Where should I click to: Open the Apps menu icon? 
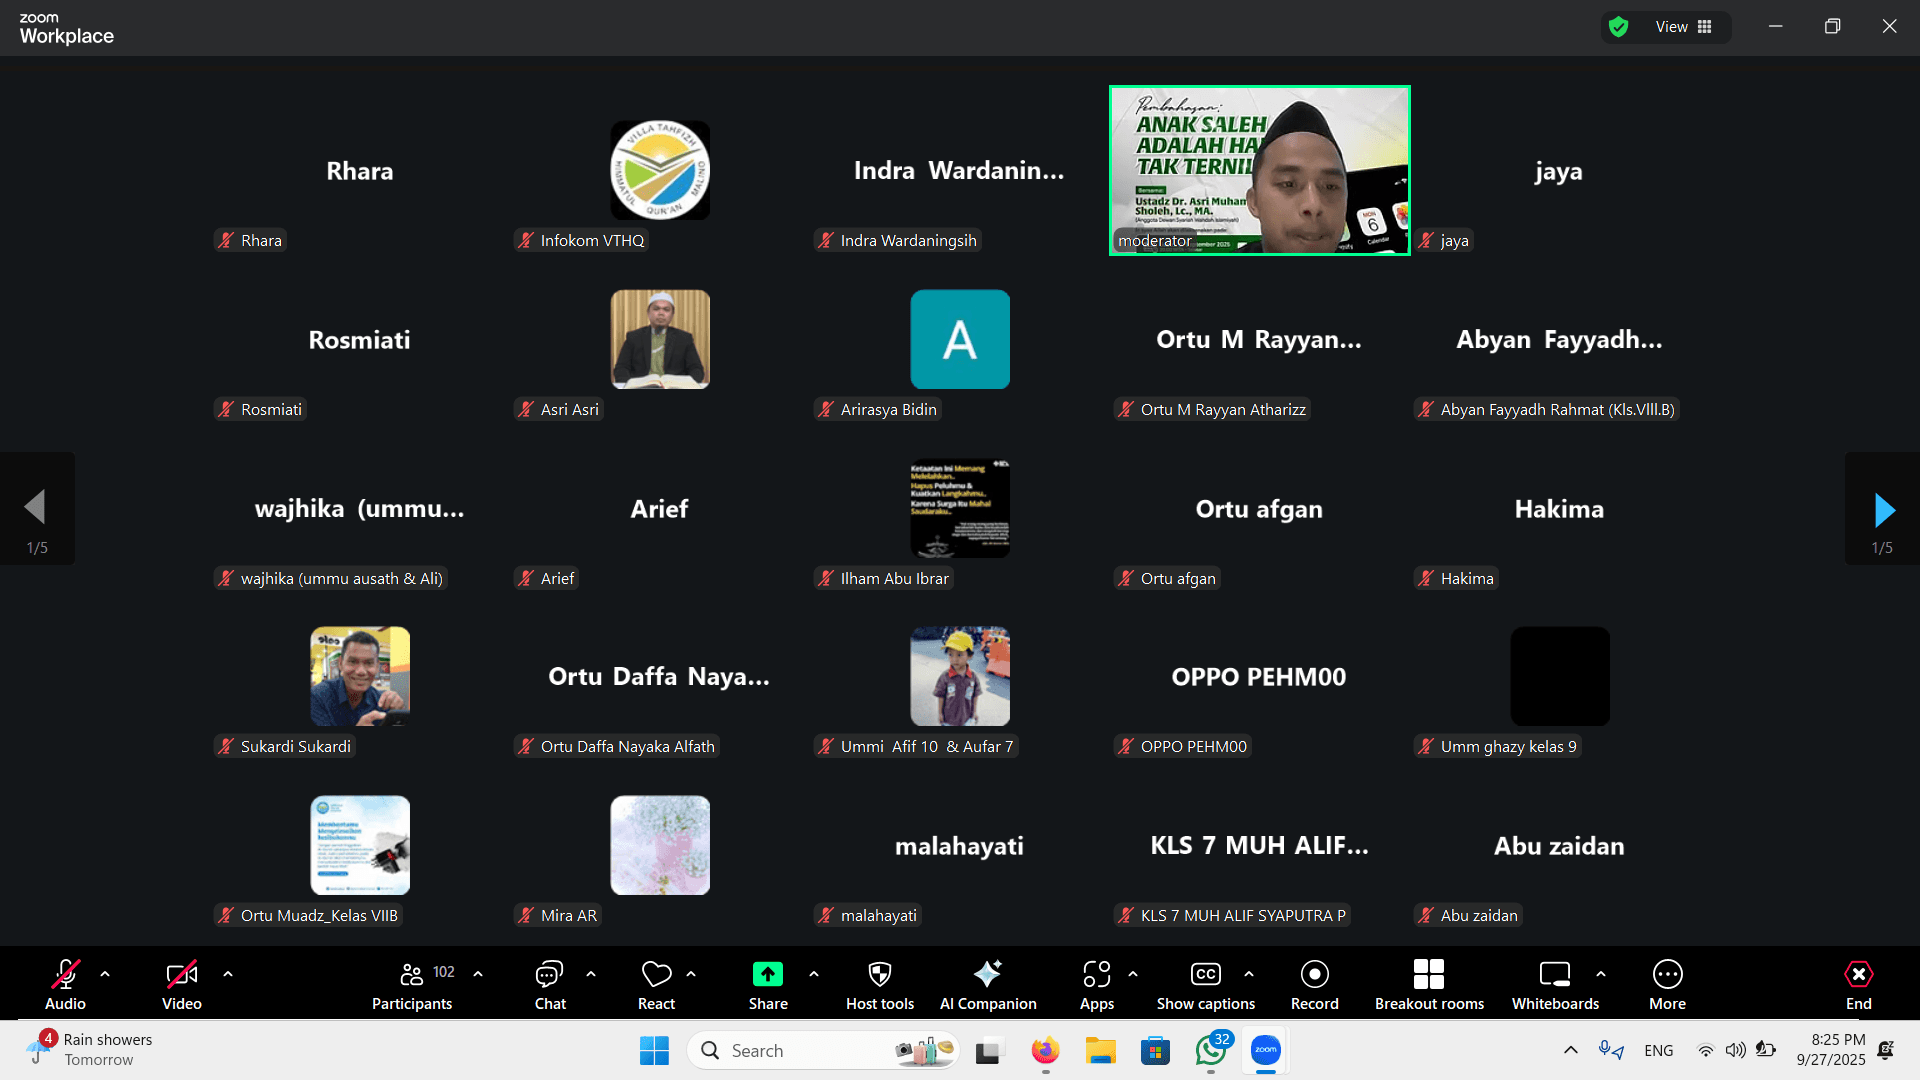pyautogui.click(x=1096, y=974)
